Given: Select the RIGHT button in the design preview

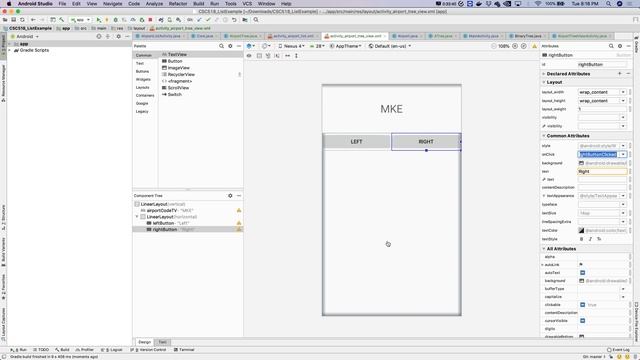Looking at the screenshot, I should pos(426,142).
